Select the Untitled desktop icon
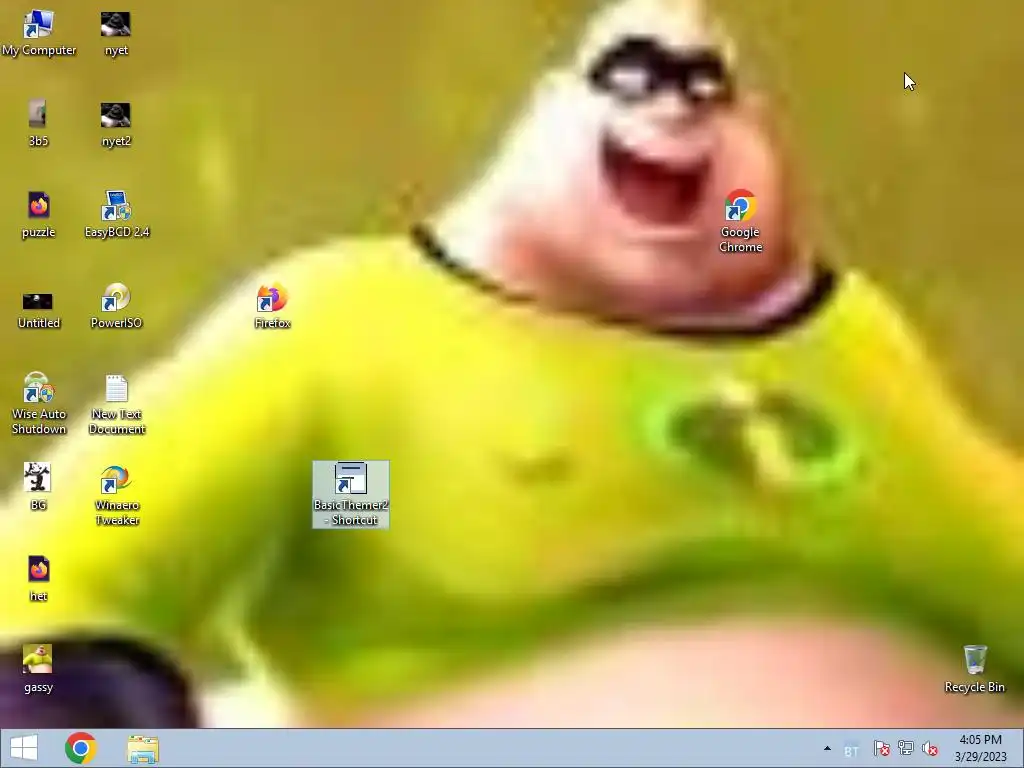The width and height of the screenshot is (1024, 768). click(x=38, y=310)
